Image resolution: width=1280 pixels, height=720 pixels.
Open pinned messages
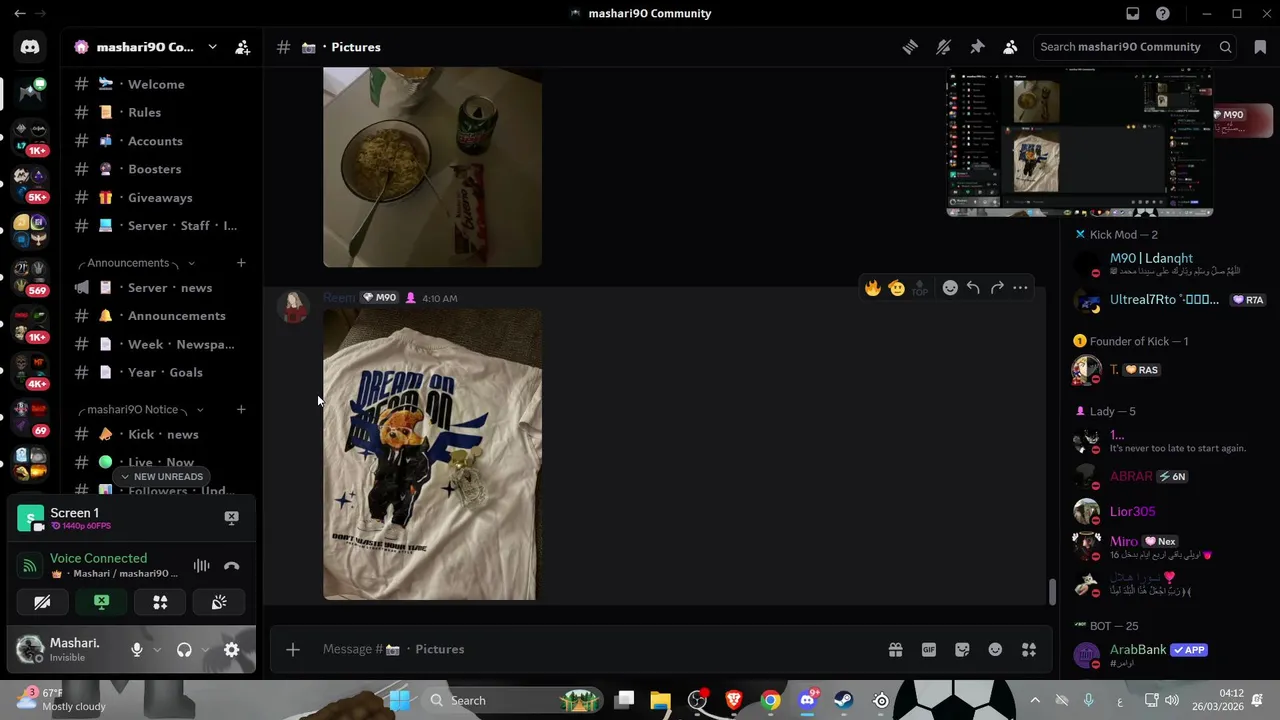tap(977, 47)
